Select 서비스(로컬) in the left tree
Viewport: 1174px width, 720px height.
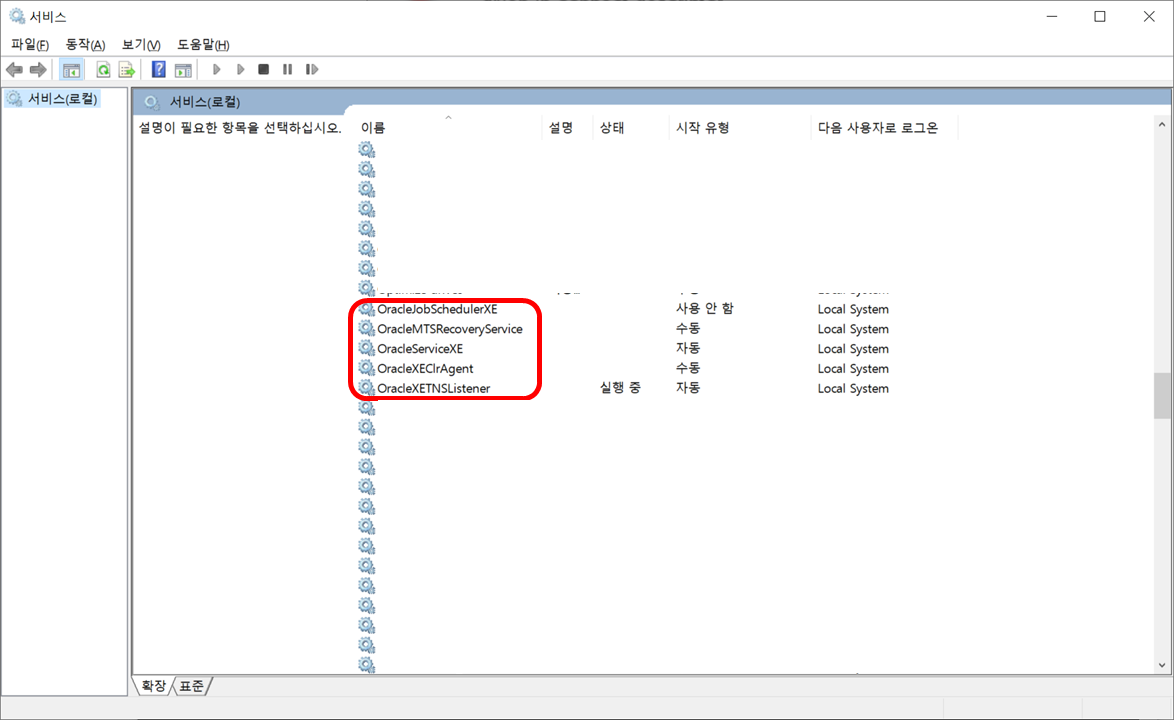[x=62, y=99]
